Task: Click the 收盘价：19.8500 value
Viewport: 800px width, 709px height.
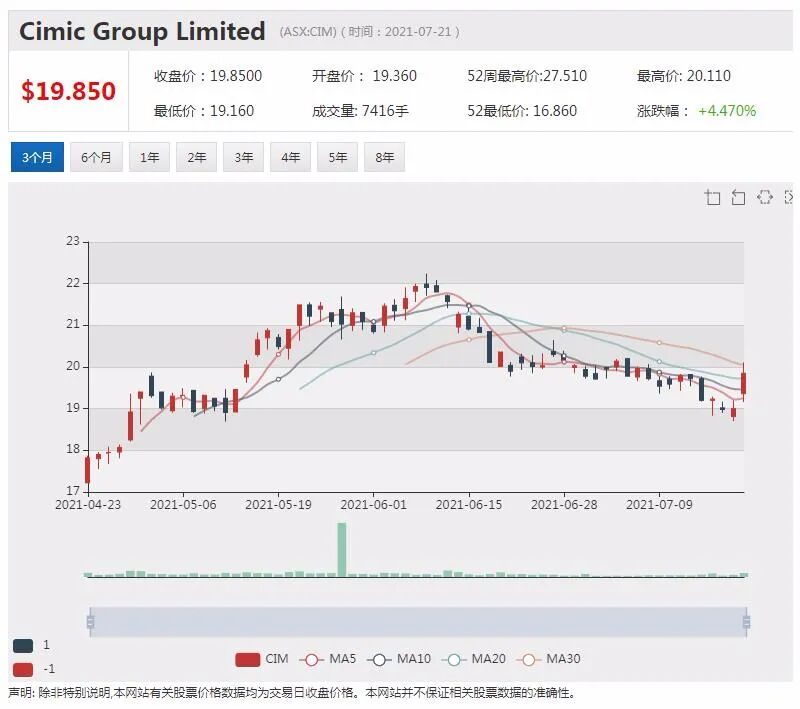Action: [208, 76]
